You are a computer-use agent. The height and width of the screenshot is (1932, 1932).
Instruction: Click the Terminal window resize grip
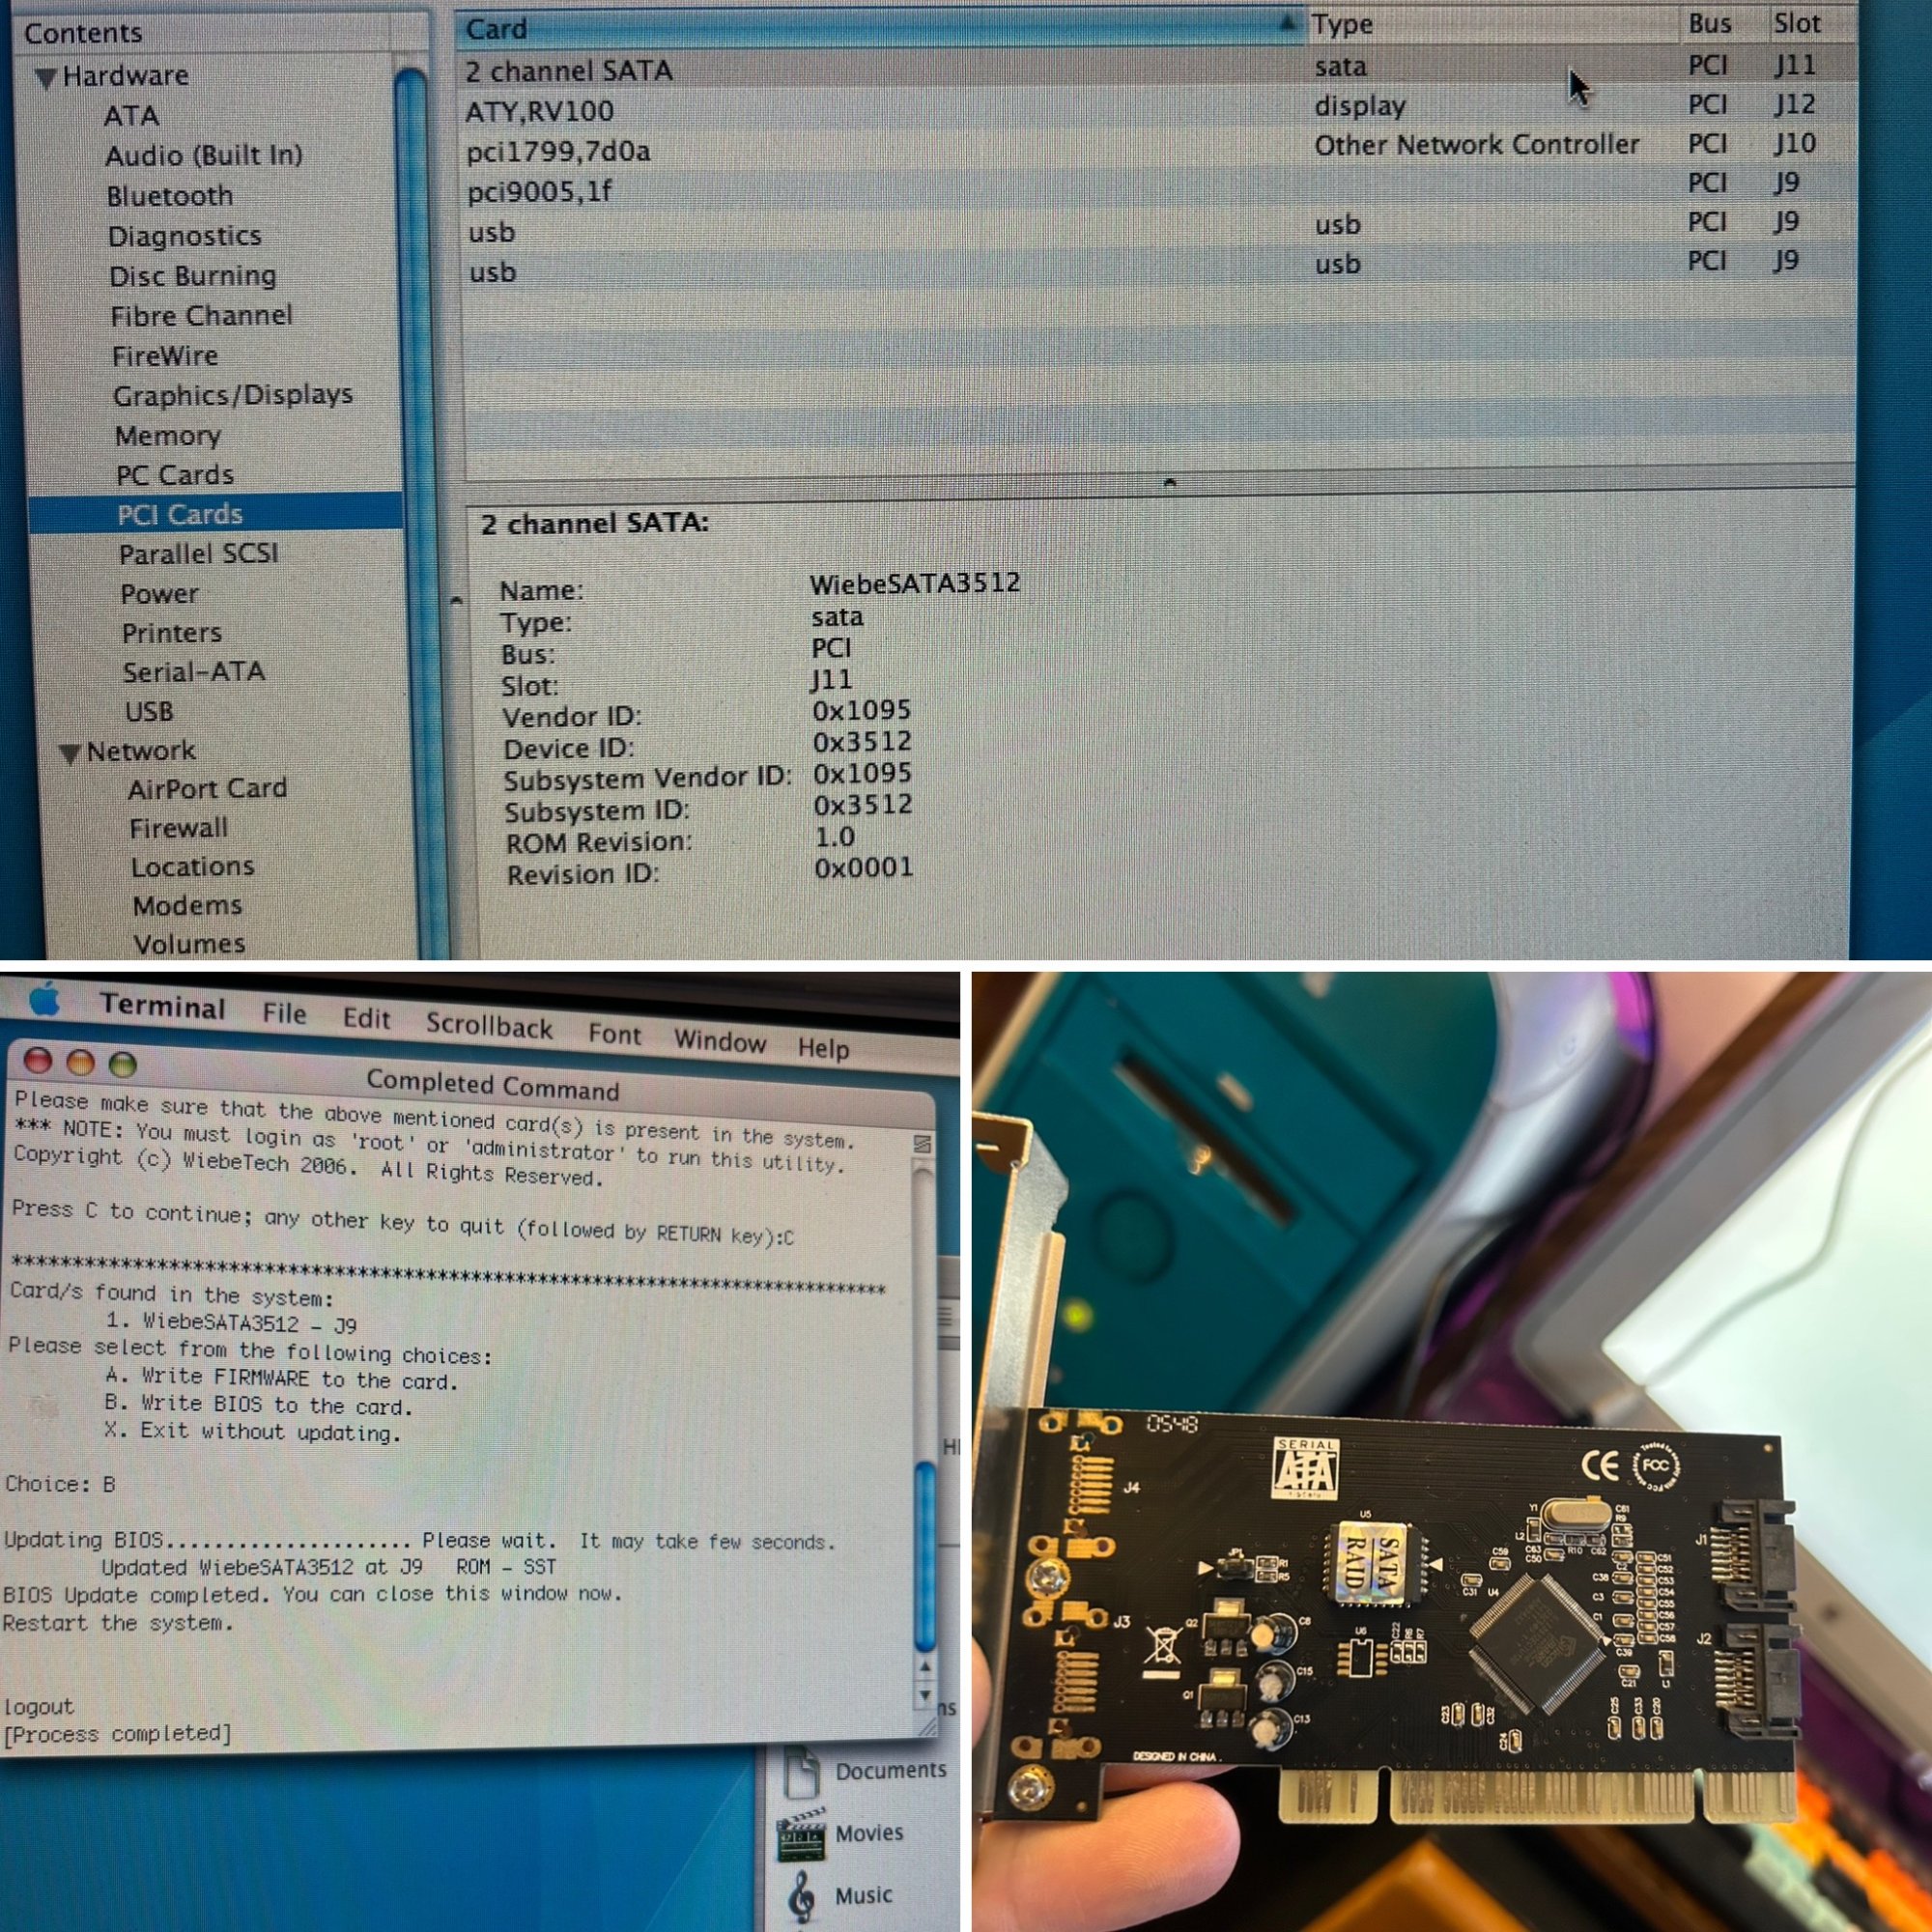click(927, 1725)
